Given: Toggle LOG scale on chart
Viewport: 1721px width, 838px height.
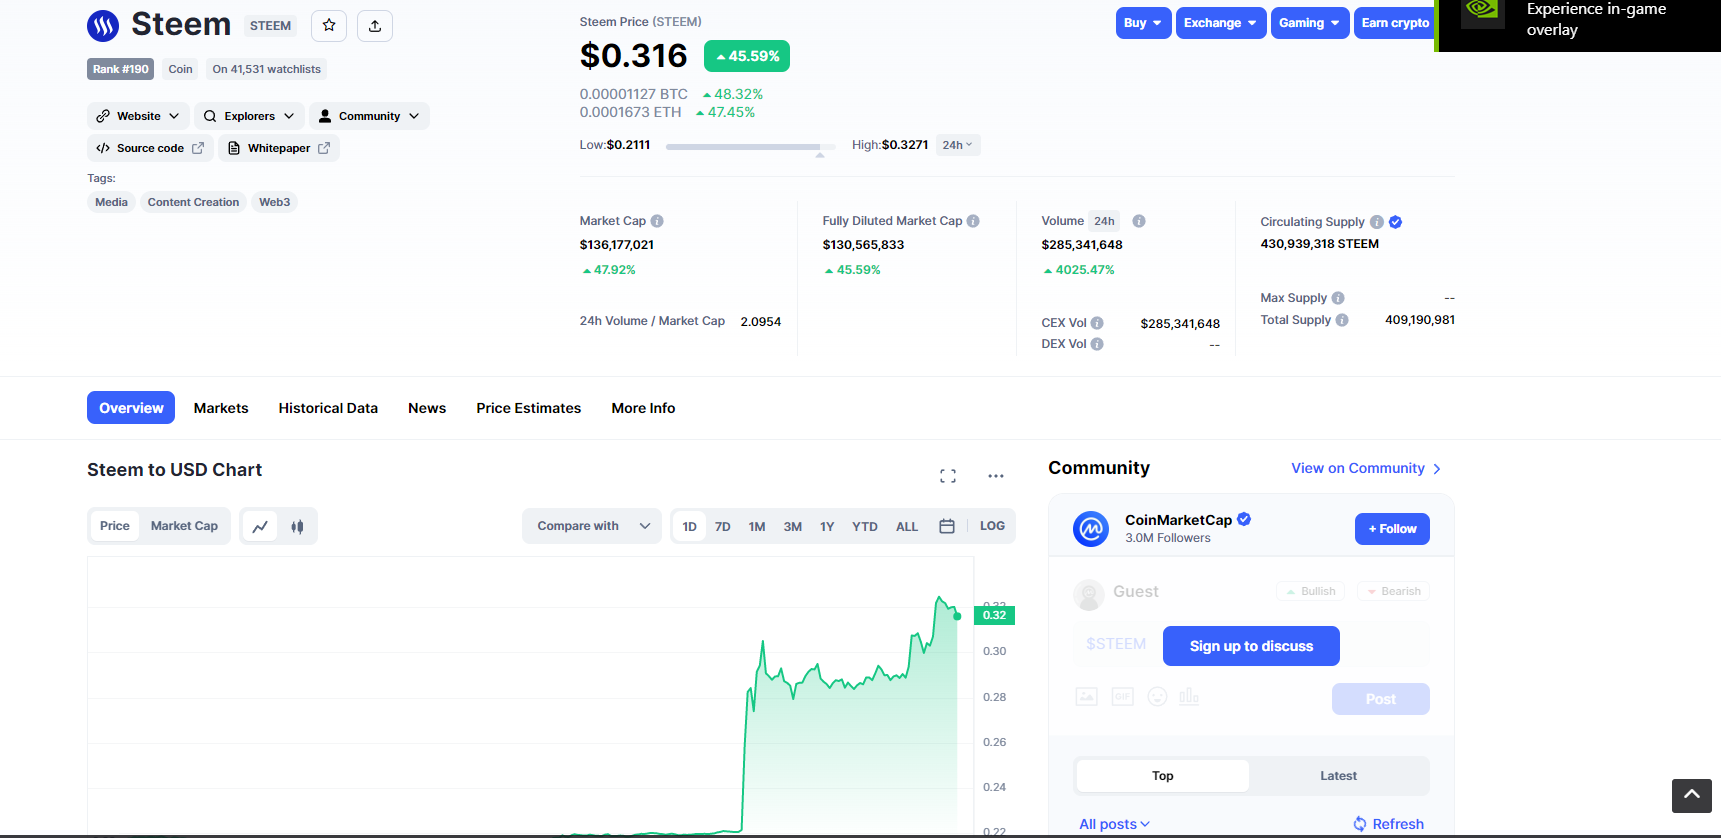Looking at the screenshot, I should coord(992,526).
